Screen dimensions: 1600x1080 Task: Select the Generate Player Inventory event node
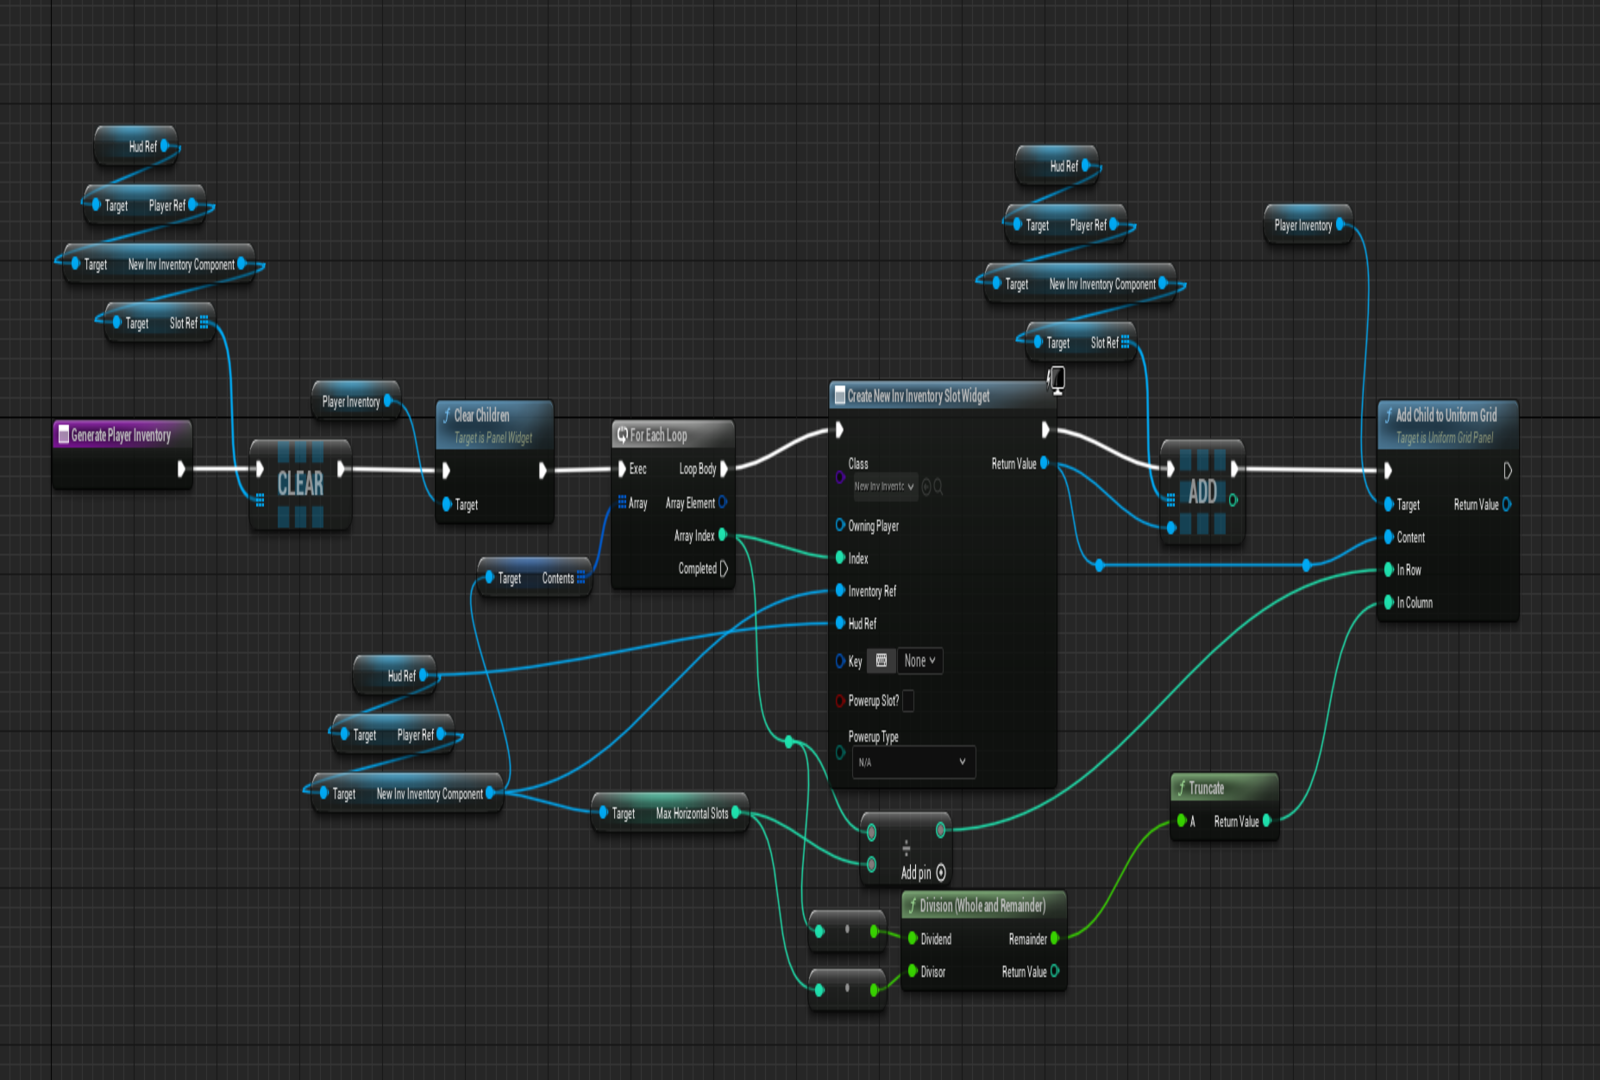pyautogui.click(x=121, y=435)
